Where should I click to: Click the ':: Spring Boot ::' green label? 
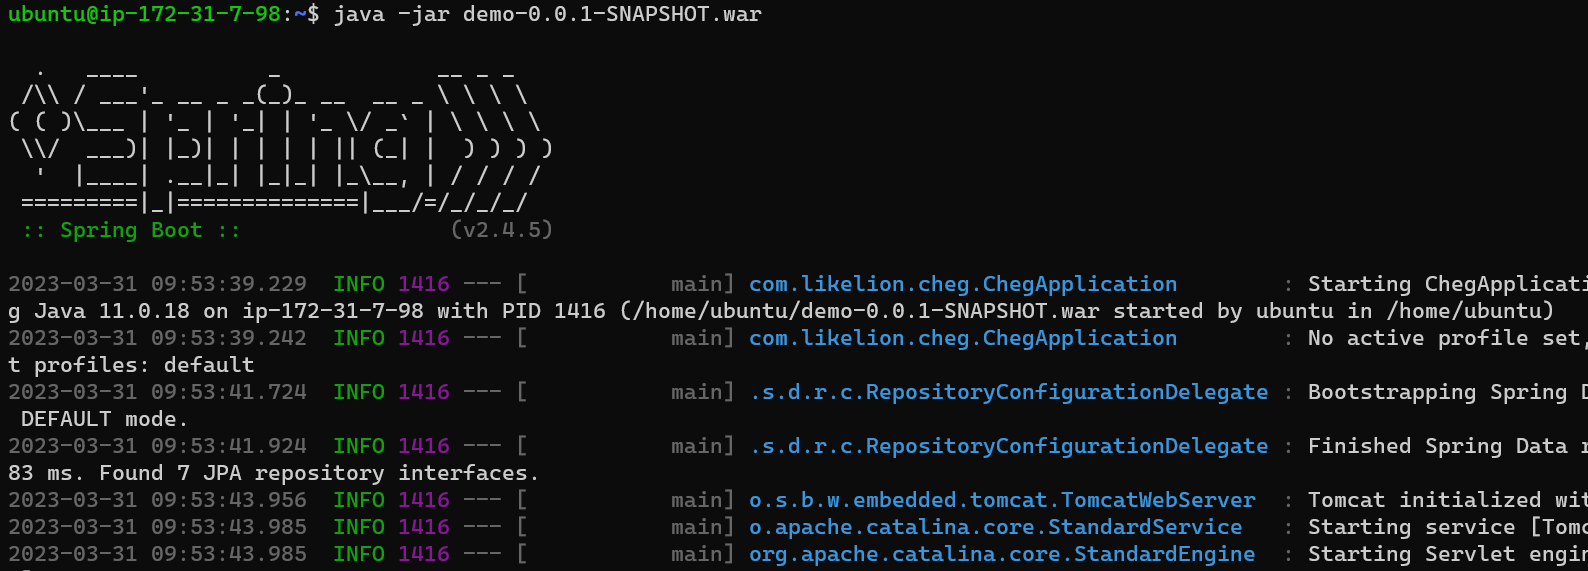[131, 230]
